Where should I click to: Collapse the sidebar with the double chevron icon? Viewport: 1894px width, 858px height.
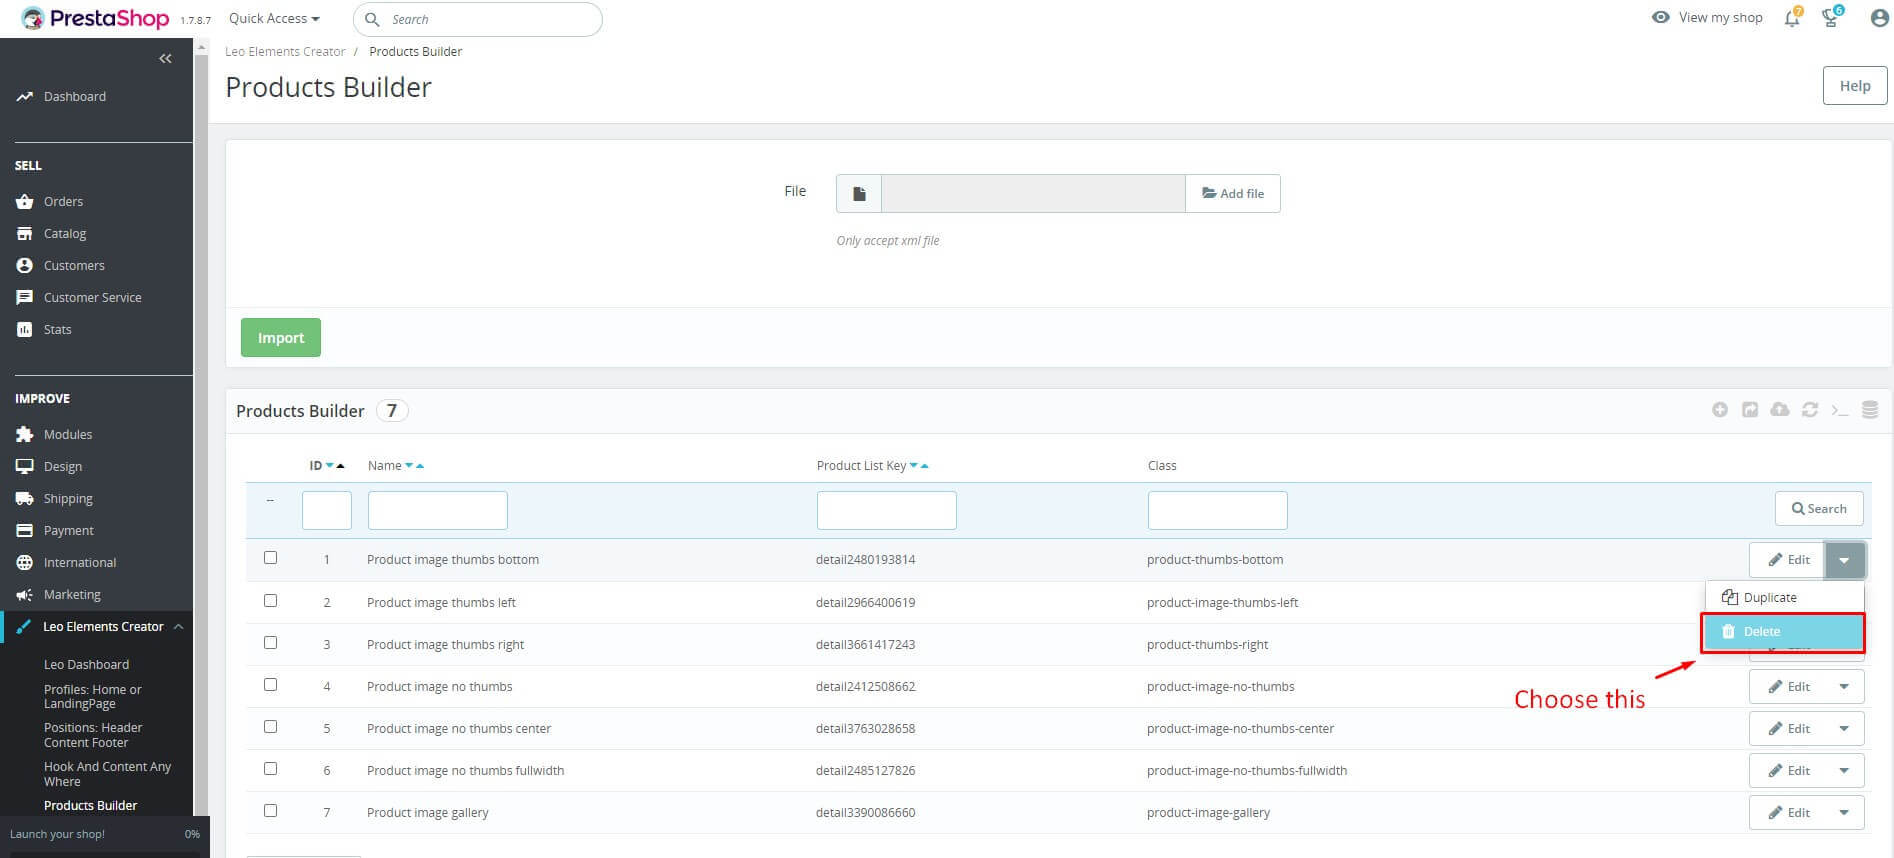click(x=165, y=58)
